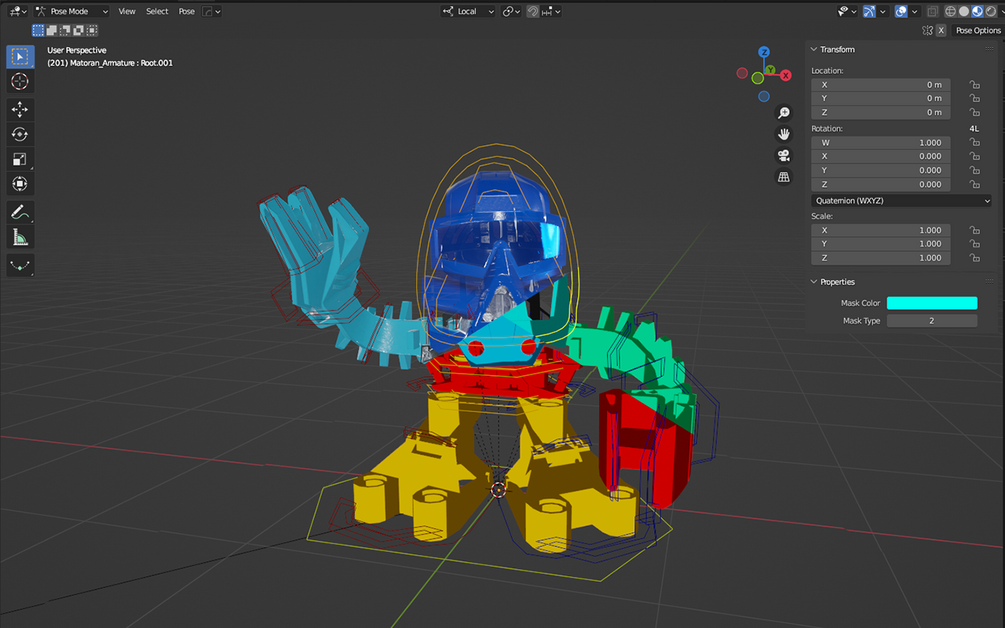Click the Mask Color cyan swatch

point(932,303)
